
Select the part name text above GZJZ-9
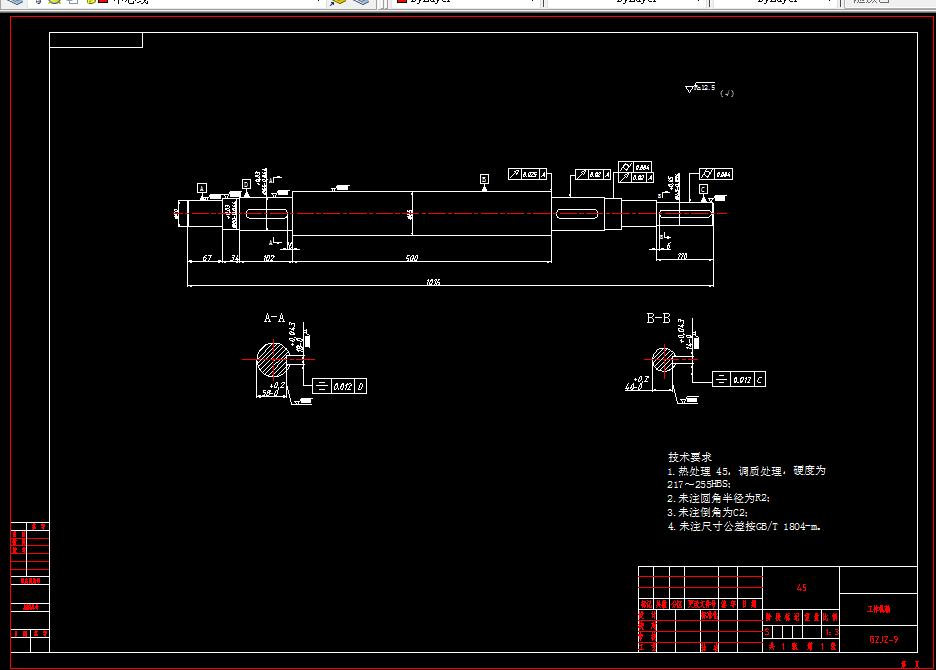pos(879,609)
